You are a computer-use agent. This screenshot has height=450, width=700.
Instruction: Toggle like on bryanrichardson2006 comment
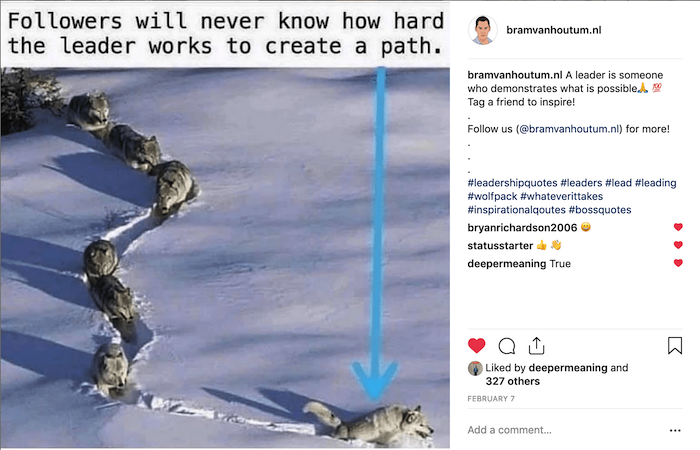[x=678, y=227]
